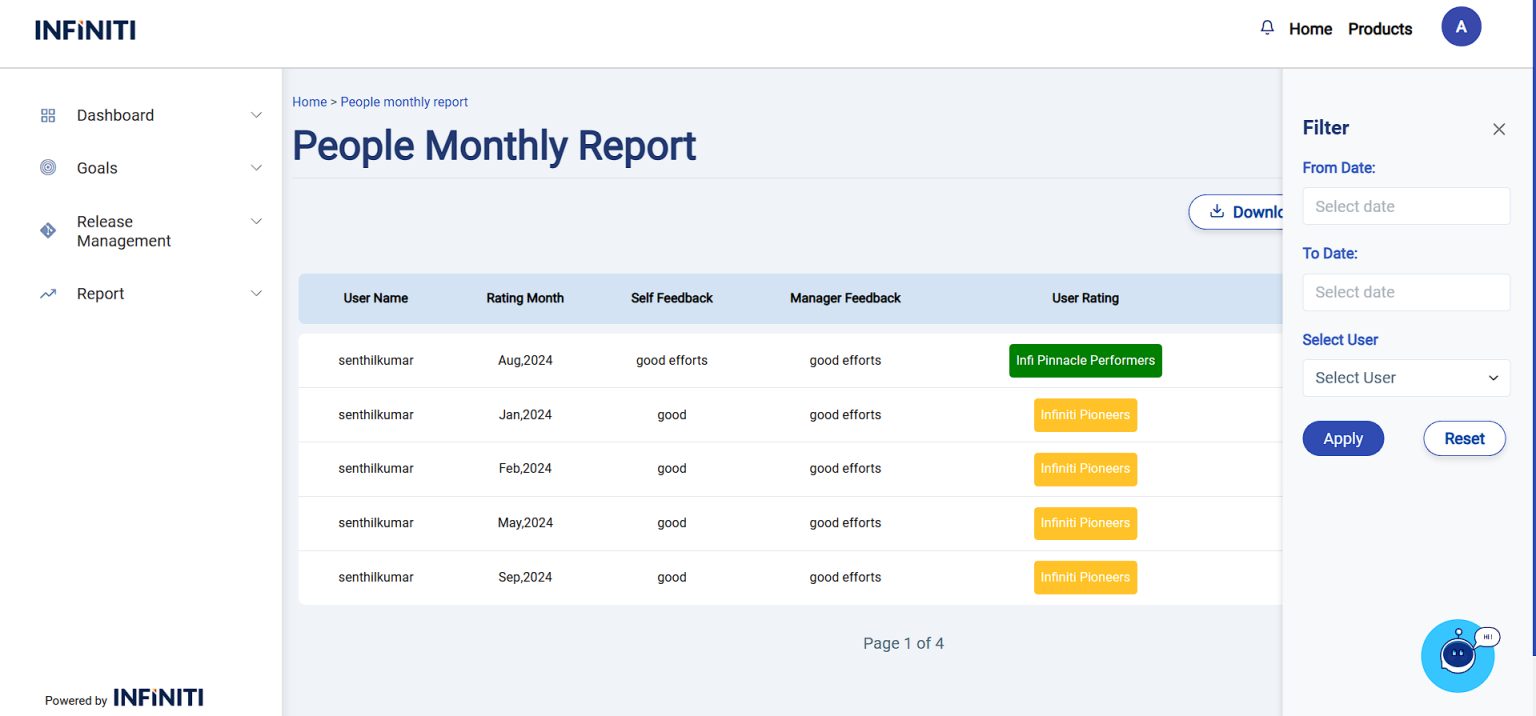Expand the Dashboard sidebar section
Viewport: 1536px width, 716px height.
256,115
